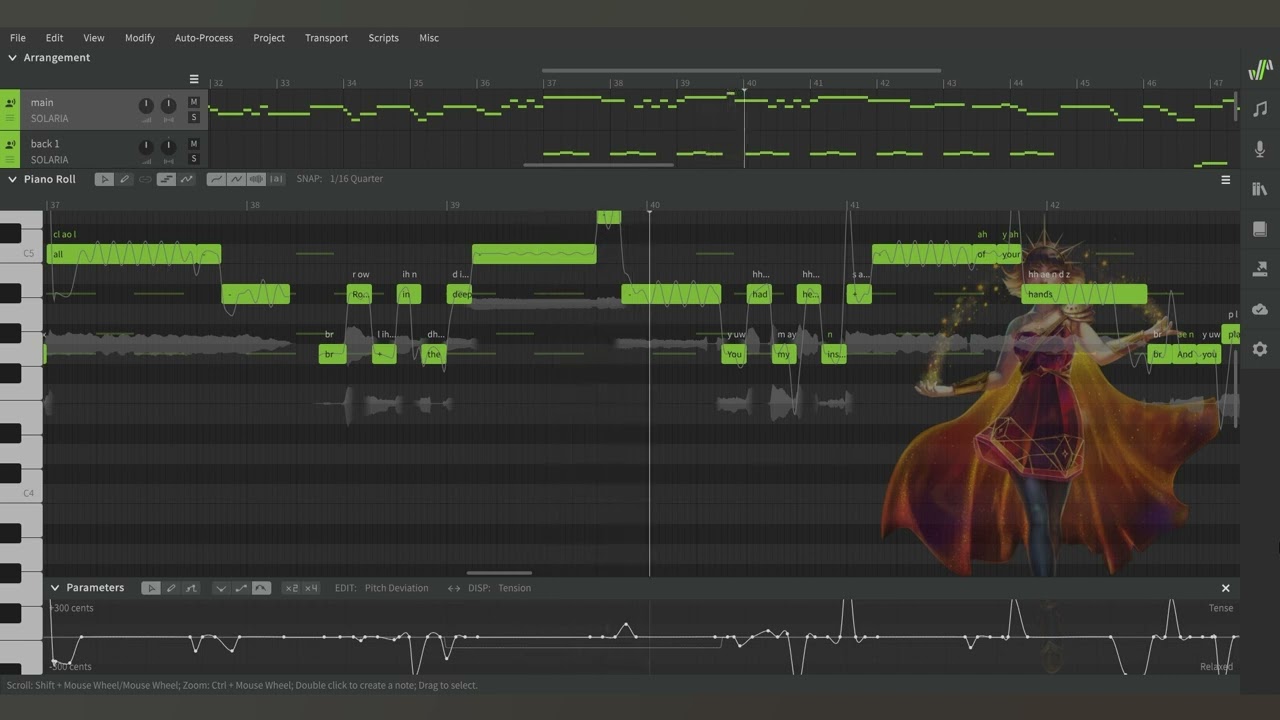Solo the main track
This screenshot has width=1280, height=720.
tap(194, 118)
